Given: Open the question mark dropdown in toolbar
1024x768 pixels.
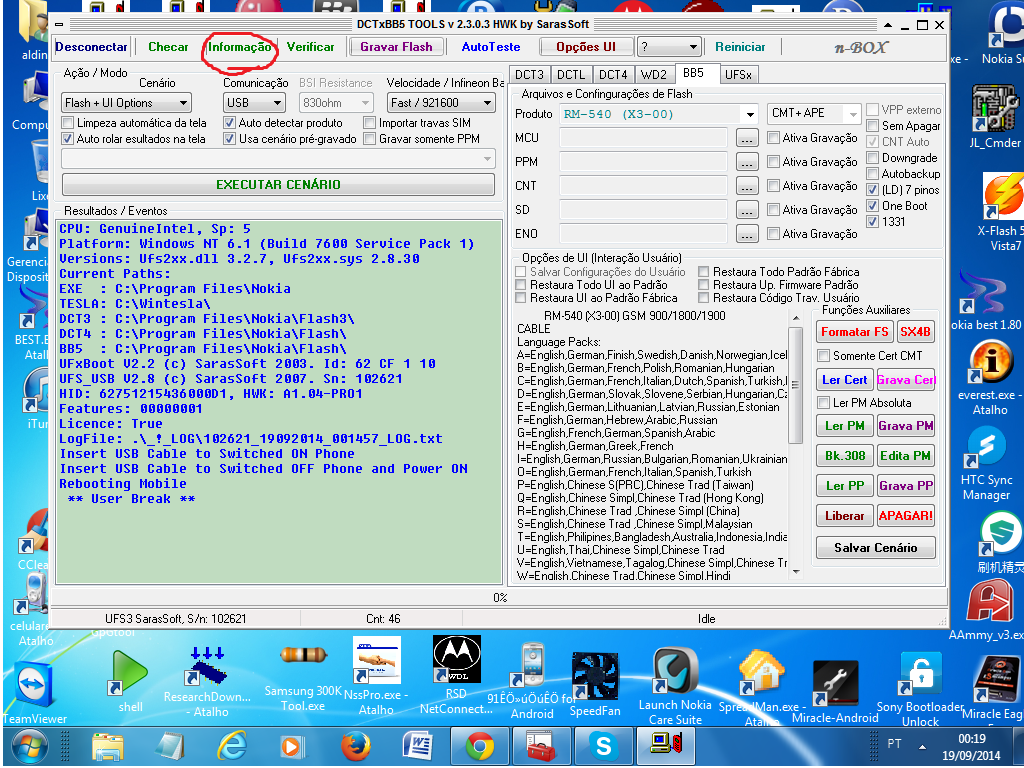Looking at the screenshot, I should (669, 47).
